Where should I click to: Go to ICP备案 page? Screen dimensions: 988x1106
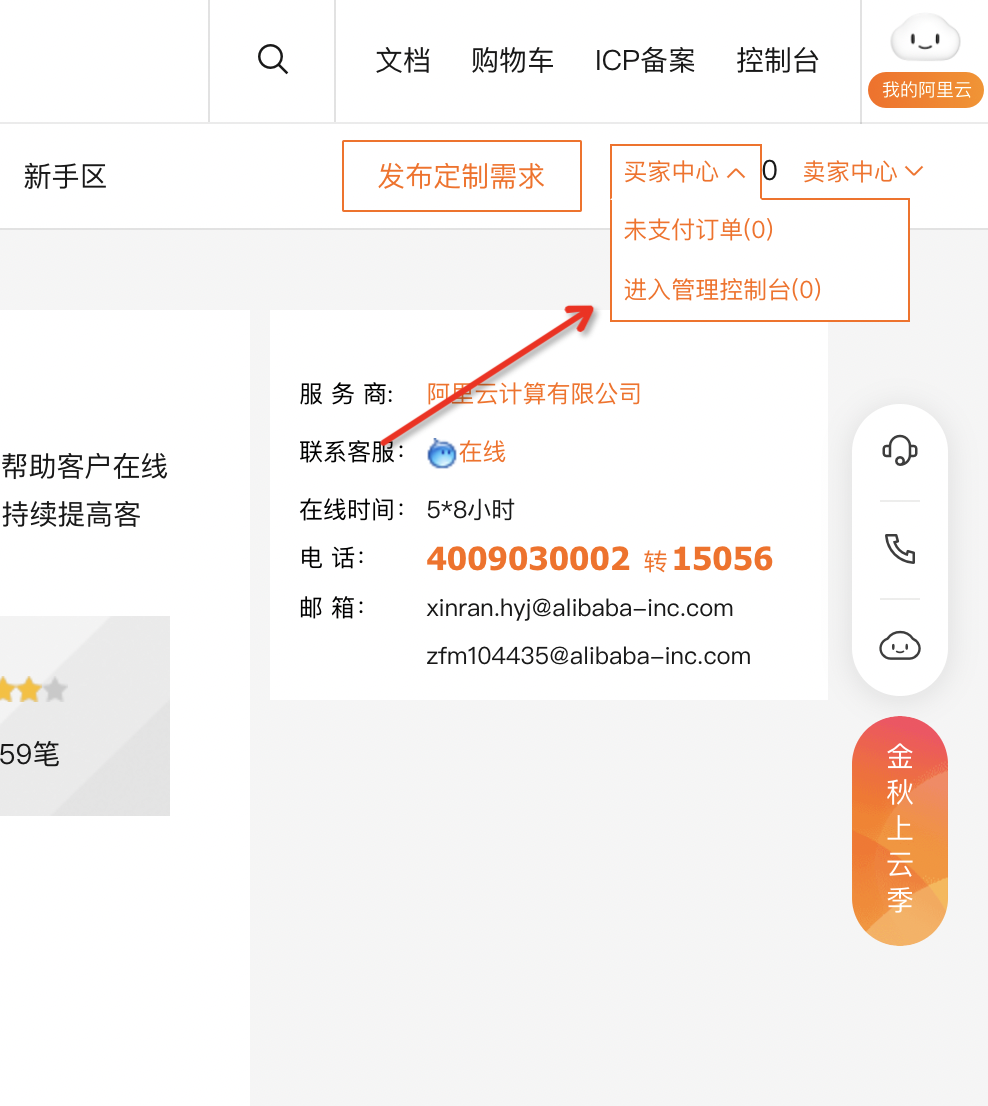[645, 61]
